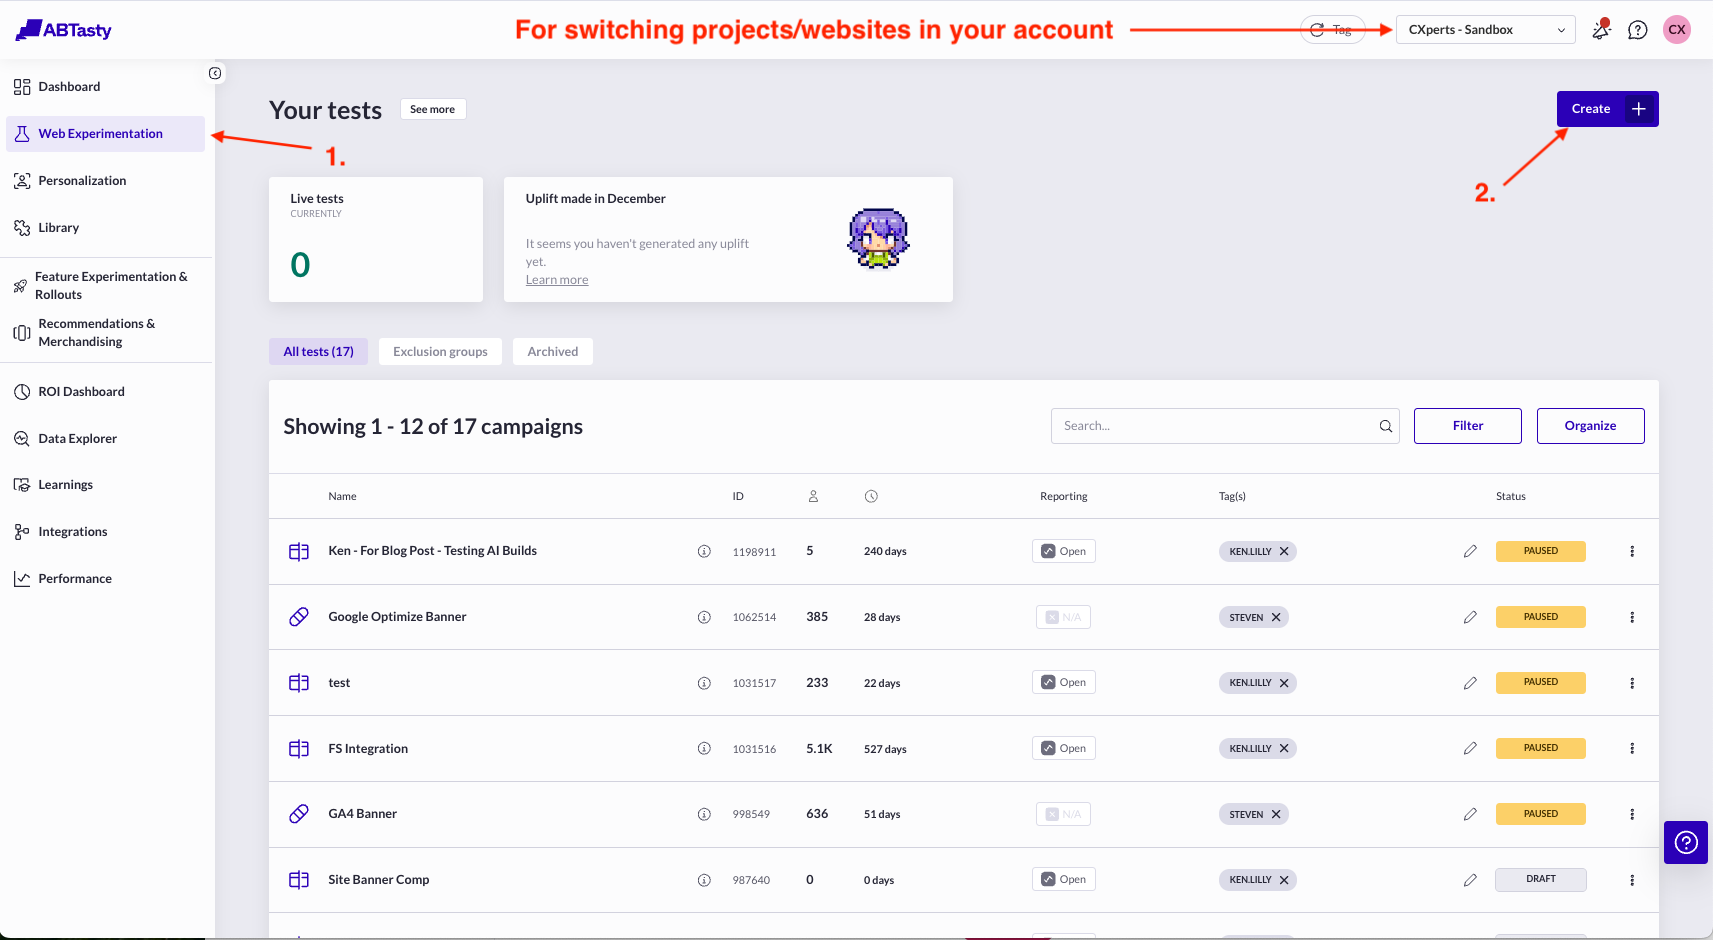Open the Create campaign dropdown button
Image resolution: width=1713 pixels, height=940 pixels.
(x=1607, y=109)
